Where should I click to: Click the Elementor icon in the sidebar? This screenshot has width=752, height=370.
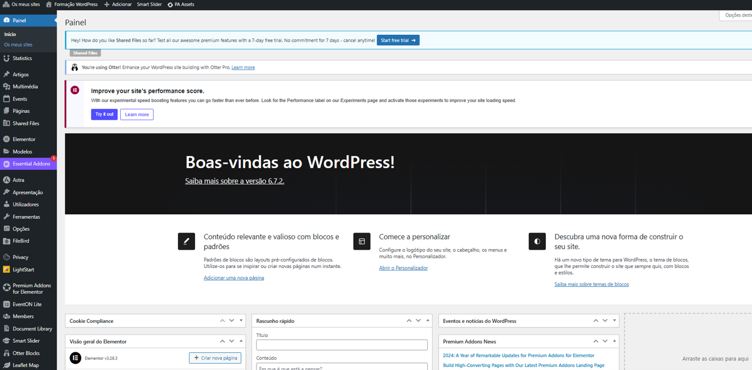pos(6,139)
